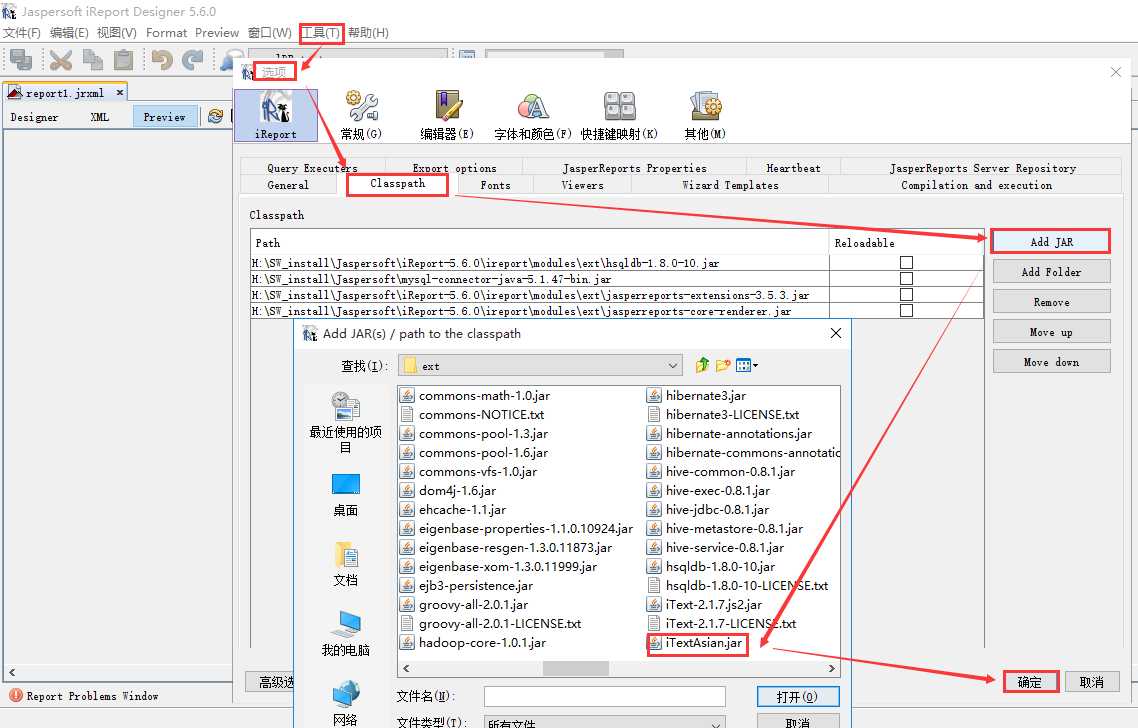Viewport: 1138px width, 728px height.
Task: Open the 常规(G) general options category
Action: [361, 115]
